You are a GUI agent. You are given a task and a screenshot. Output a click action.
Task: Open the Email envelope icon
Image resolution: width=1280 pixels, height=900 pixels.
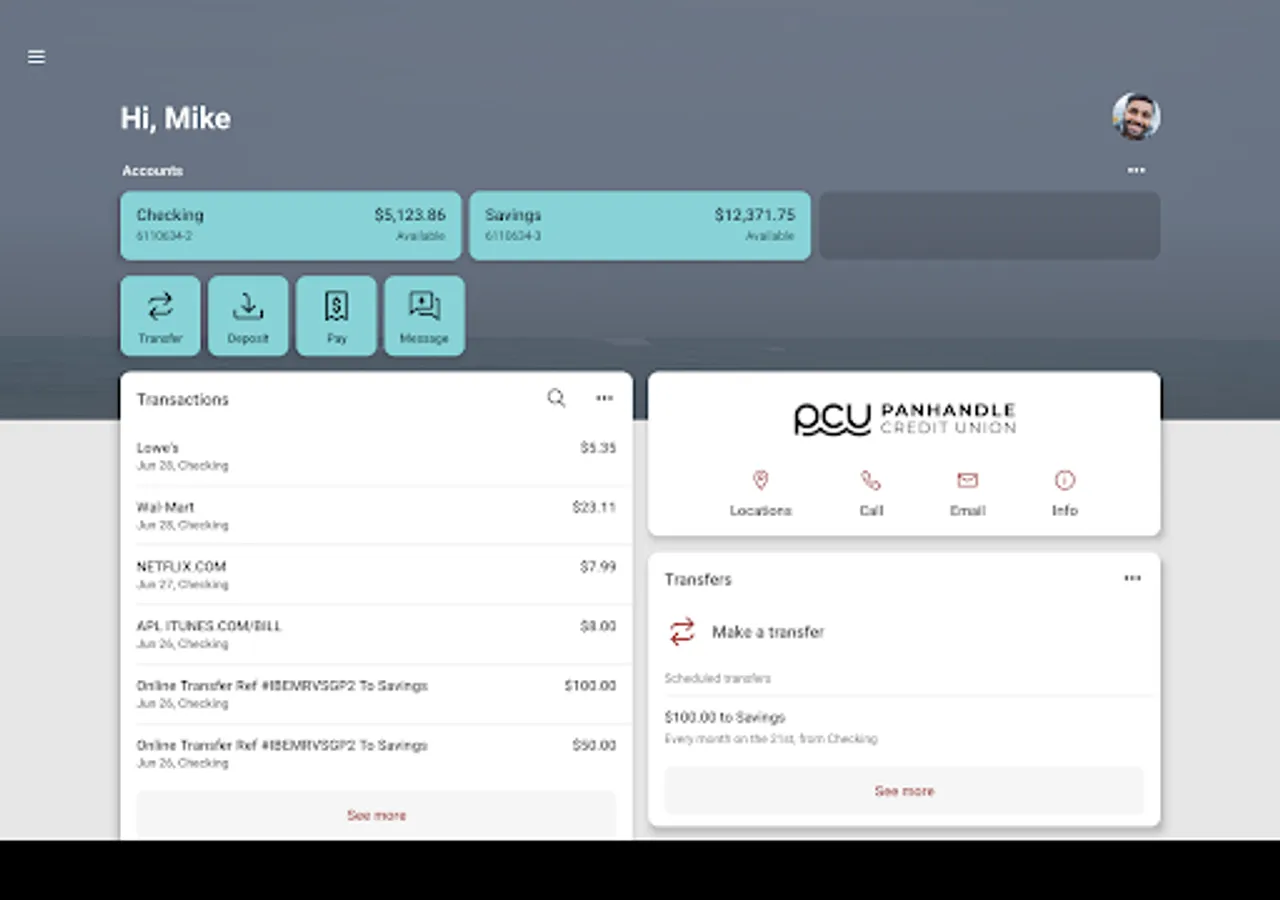[x=967, y=481]
